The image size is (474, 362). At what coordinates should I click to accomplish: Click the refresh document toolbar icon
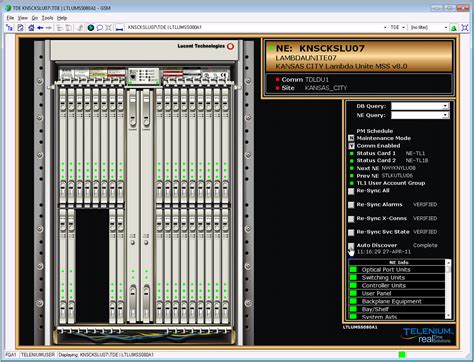pos(20,28)
